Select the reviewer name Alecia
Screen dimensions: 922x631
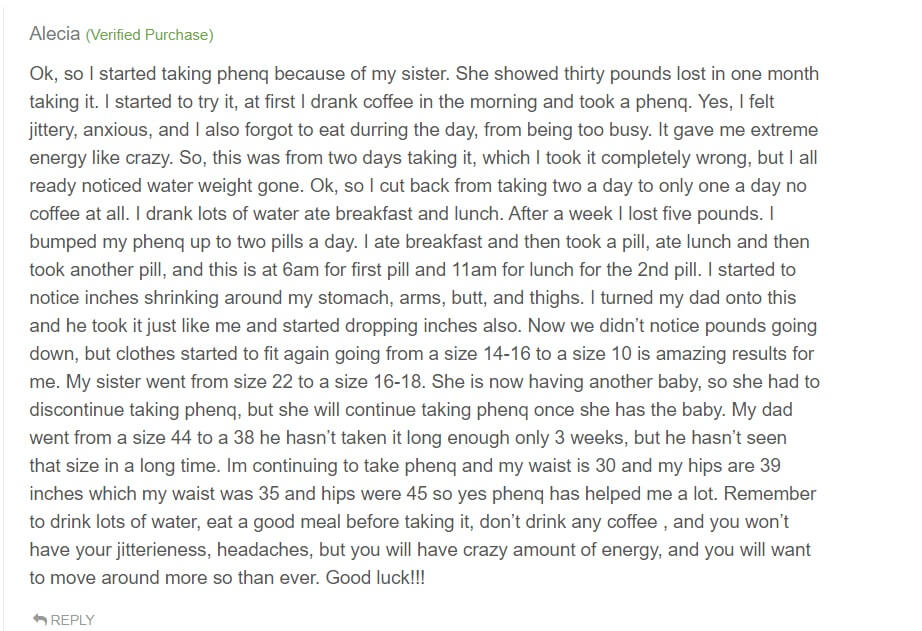pyautogui.click(x=55, y=34)
